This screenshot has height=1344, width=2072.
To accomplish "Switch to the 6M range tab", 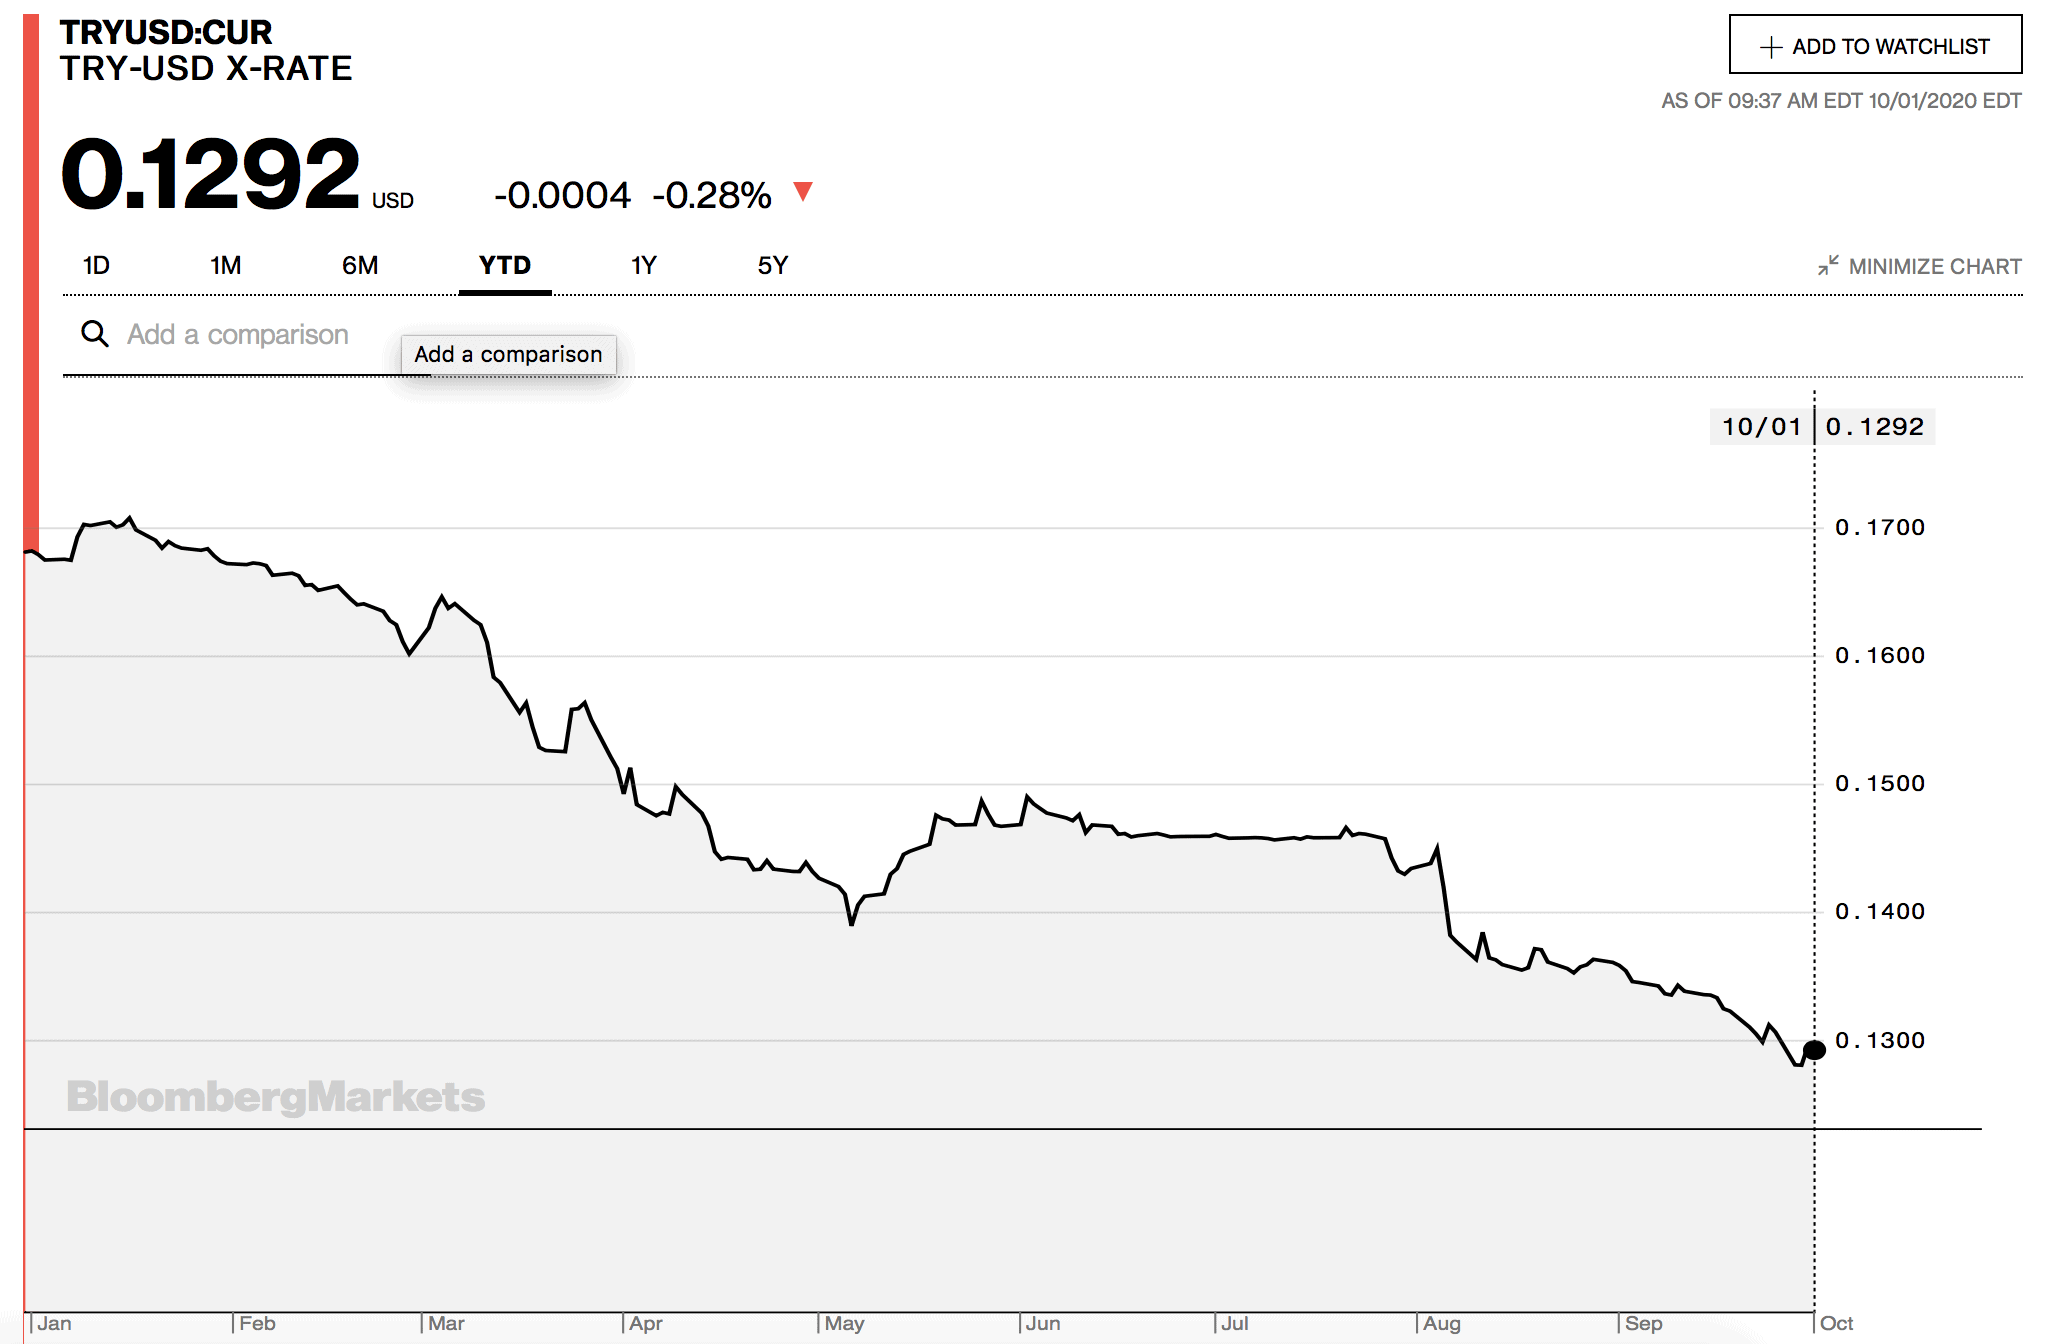I will (x=360, y=265).
